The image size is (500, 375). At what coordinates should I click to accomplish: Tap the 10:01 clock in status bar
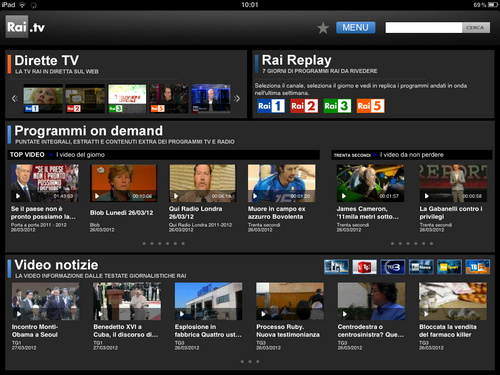[250, 5]
